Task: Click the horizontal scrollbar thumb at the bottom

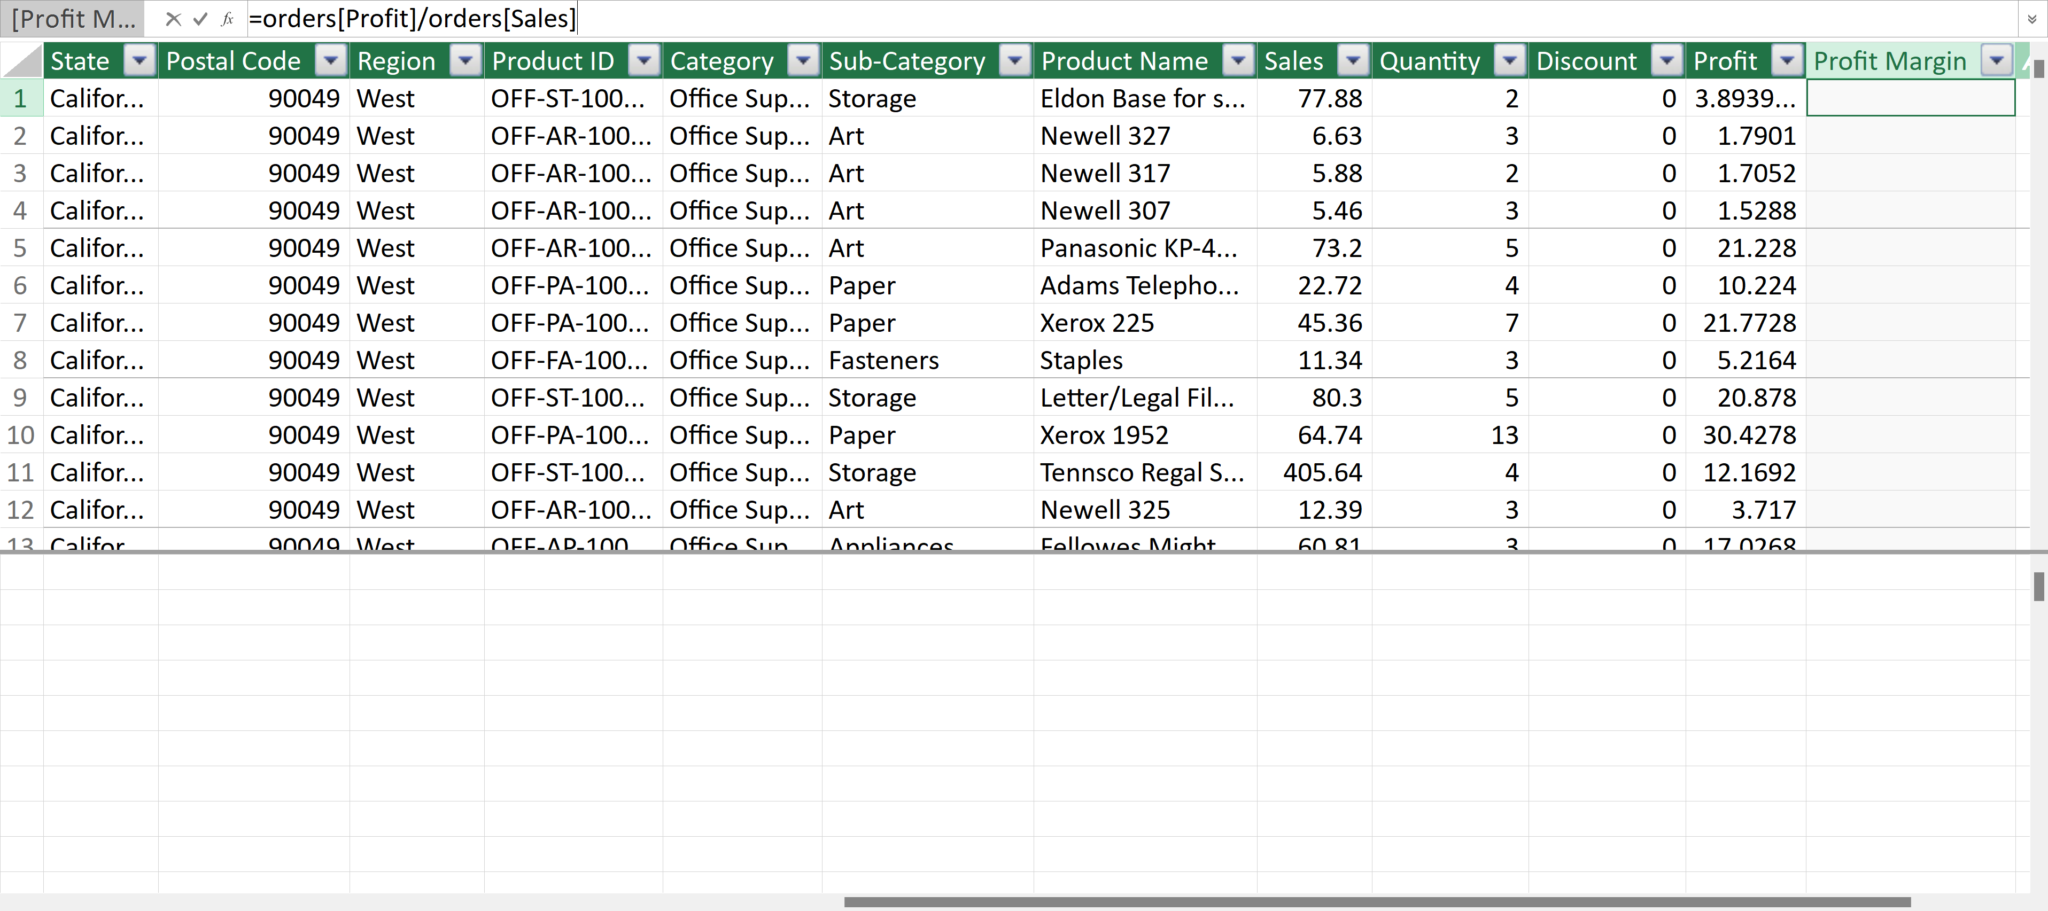Action: (x=1377, y=902)
